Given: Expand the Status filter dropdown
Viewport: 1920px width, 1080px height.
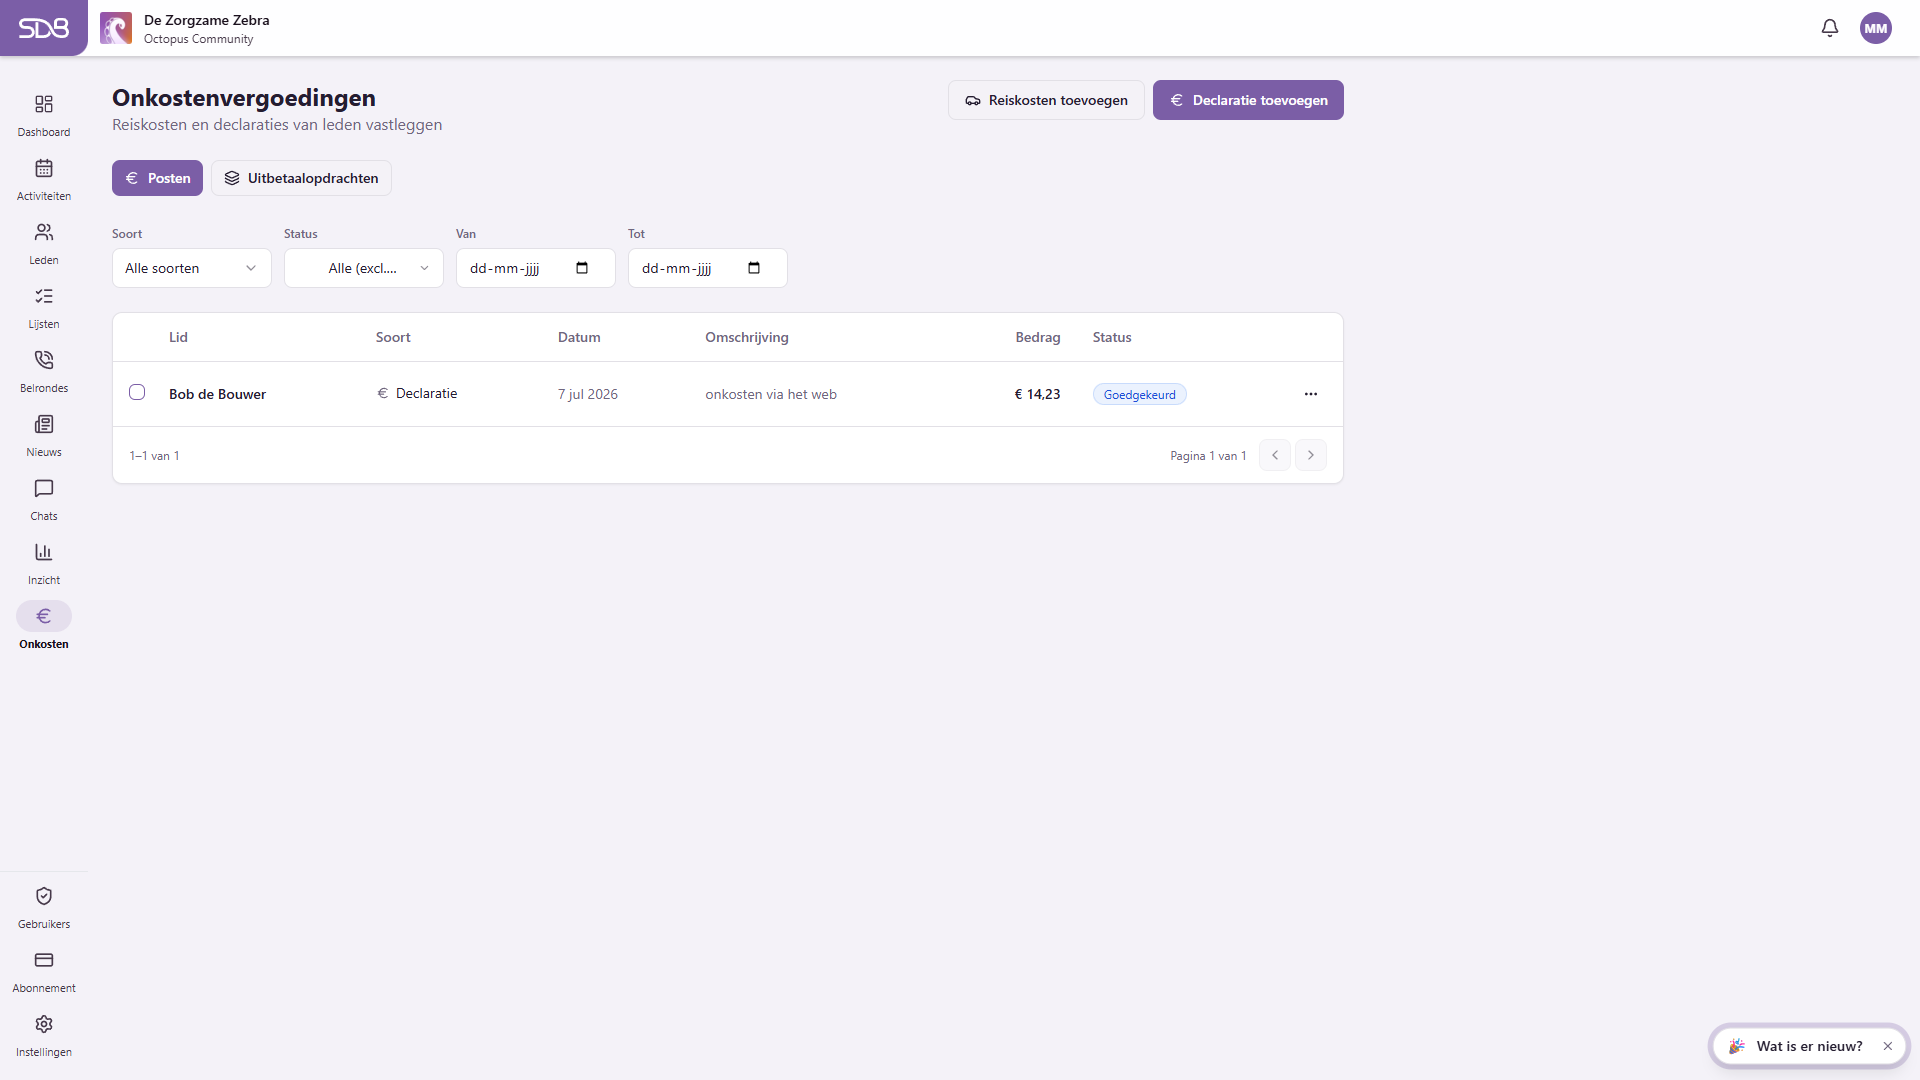Looking at the screenshot, I should (x=364, y=268).
